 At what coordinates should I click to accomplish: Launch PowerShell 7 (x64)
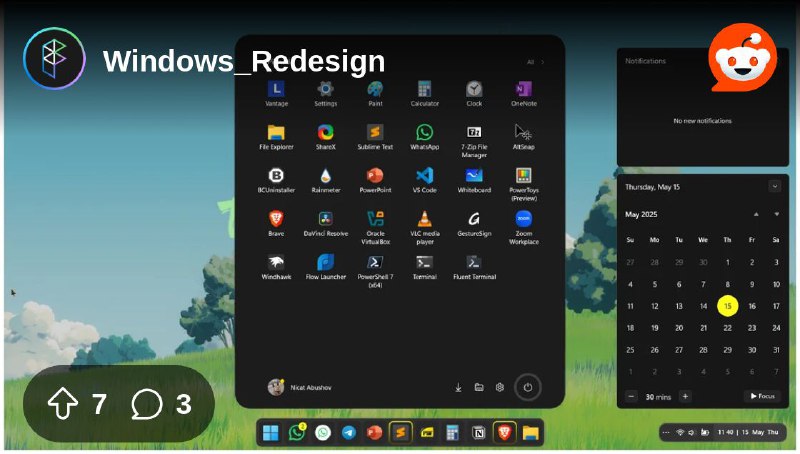[x=375, y=271]
